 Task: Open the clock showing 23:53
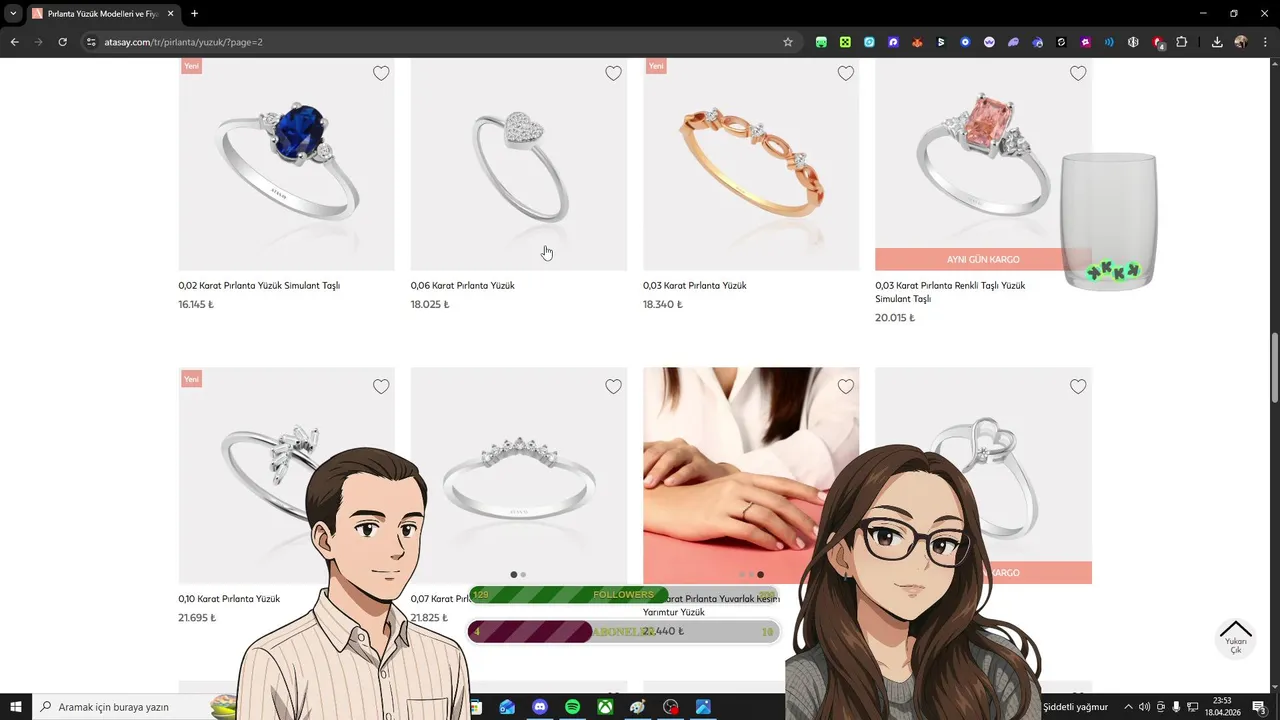1221,707
